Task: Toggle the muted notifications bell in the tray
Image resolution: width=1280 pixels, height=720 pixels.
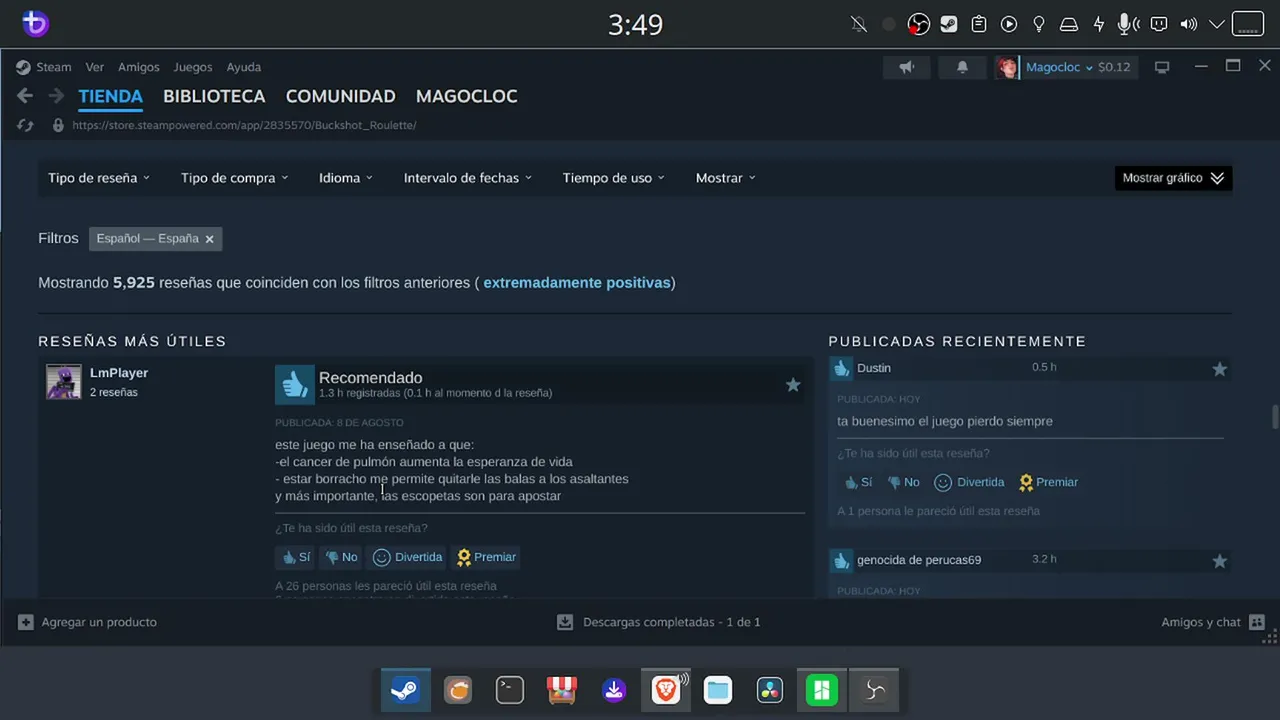Action: [859, 24]
